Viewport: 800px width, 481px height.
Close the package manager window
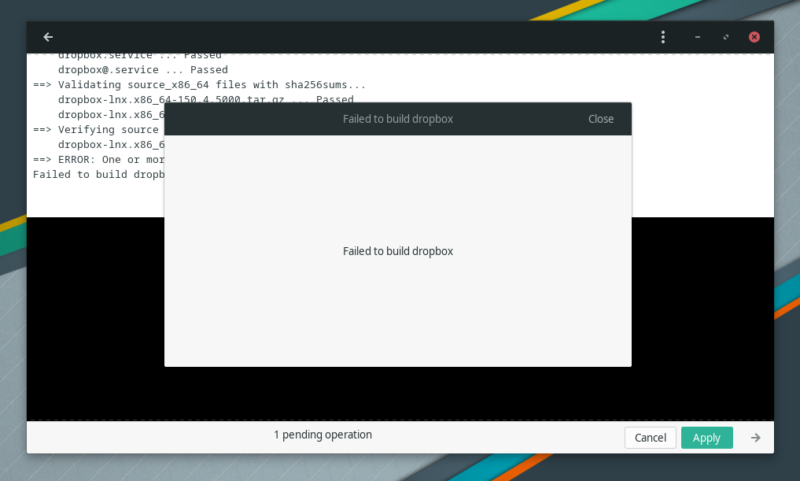click(754, 37)
